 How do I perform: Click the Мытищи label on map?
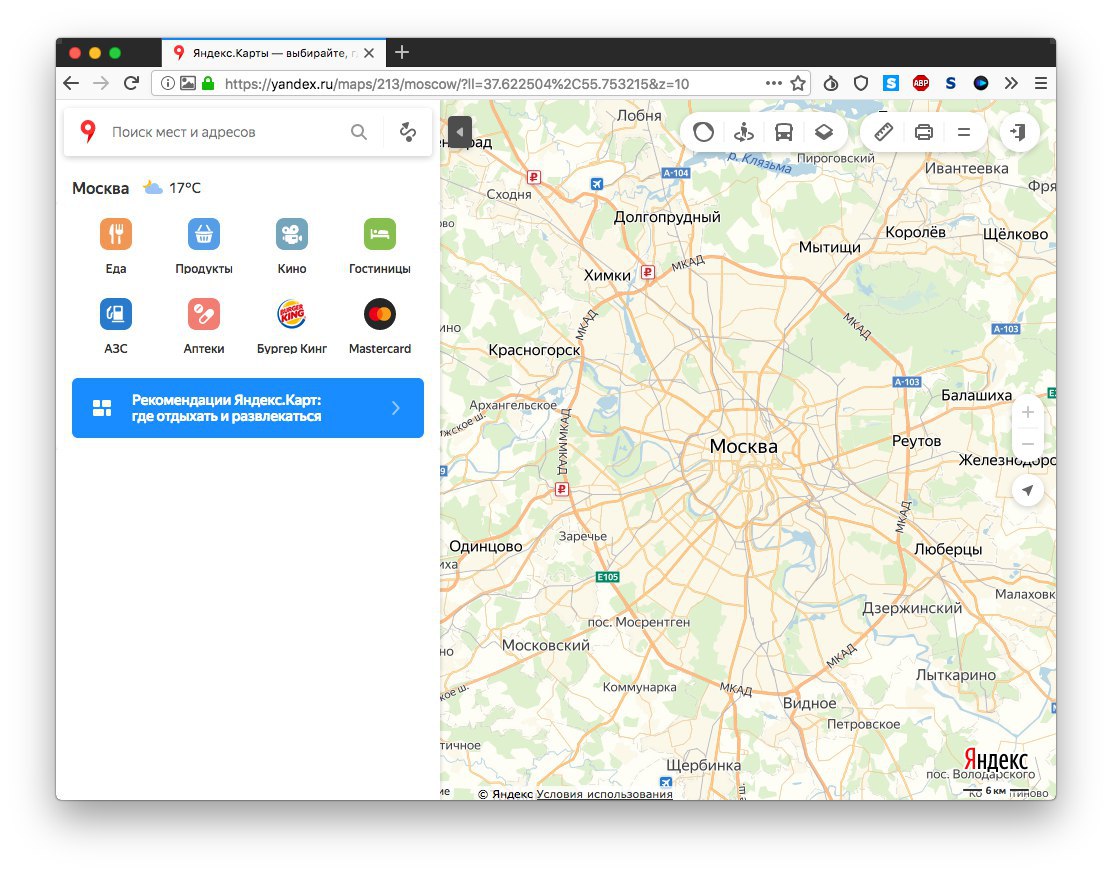[x=830, y=247]
